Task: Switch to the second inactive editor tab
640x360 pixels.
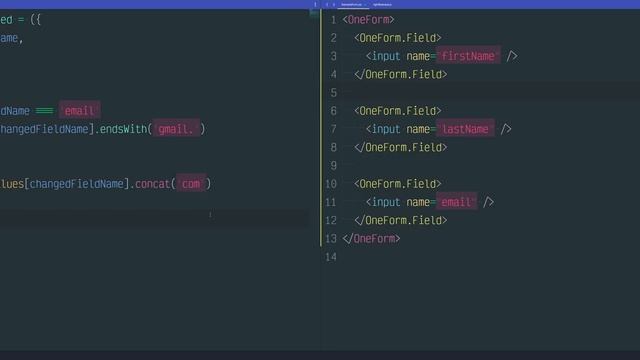Action: (x=382, y=4)
